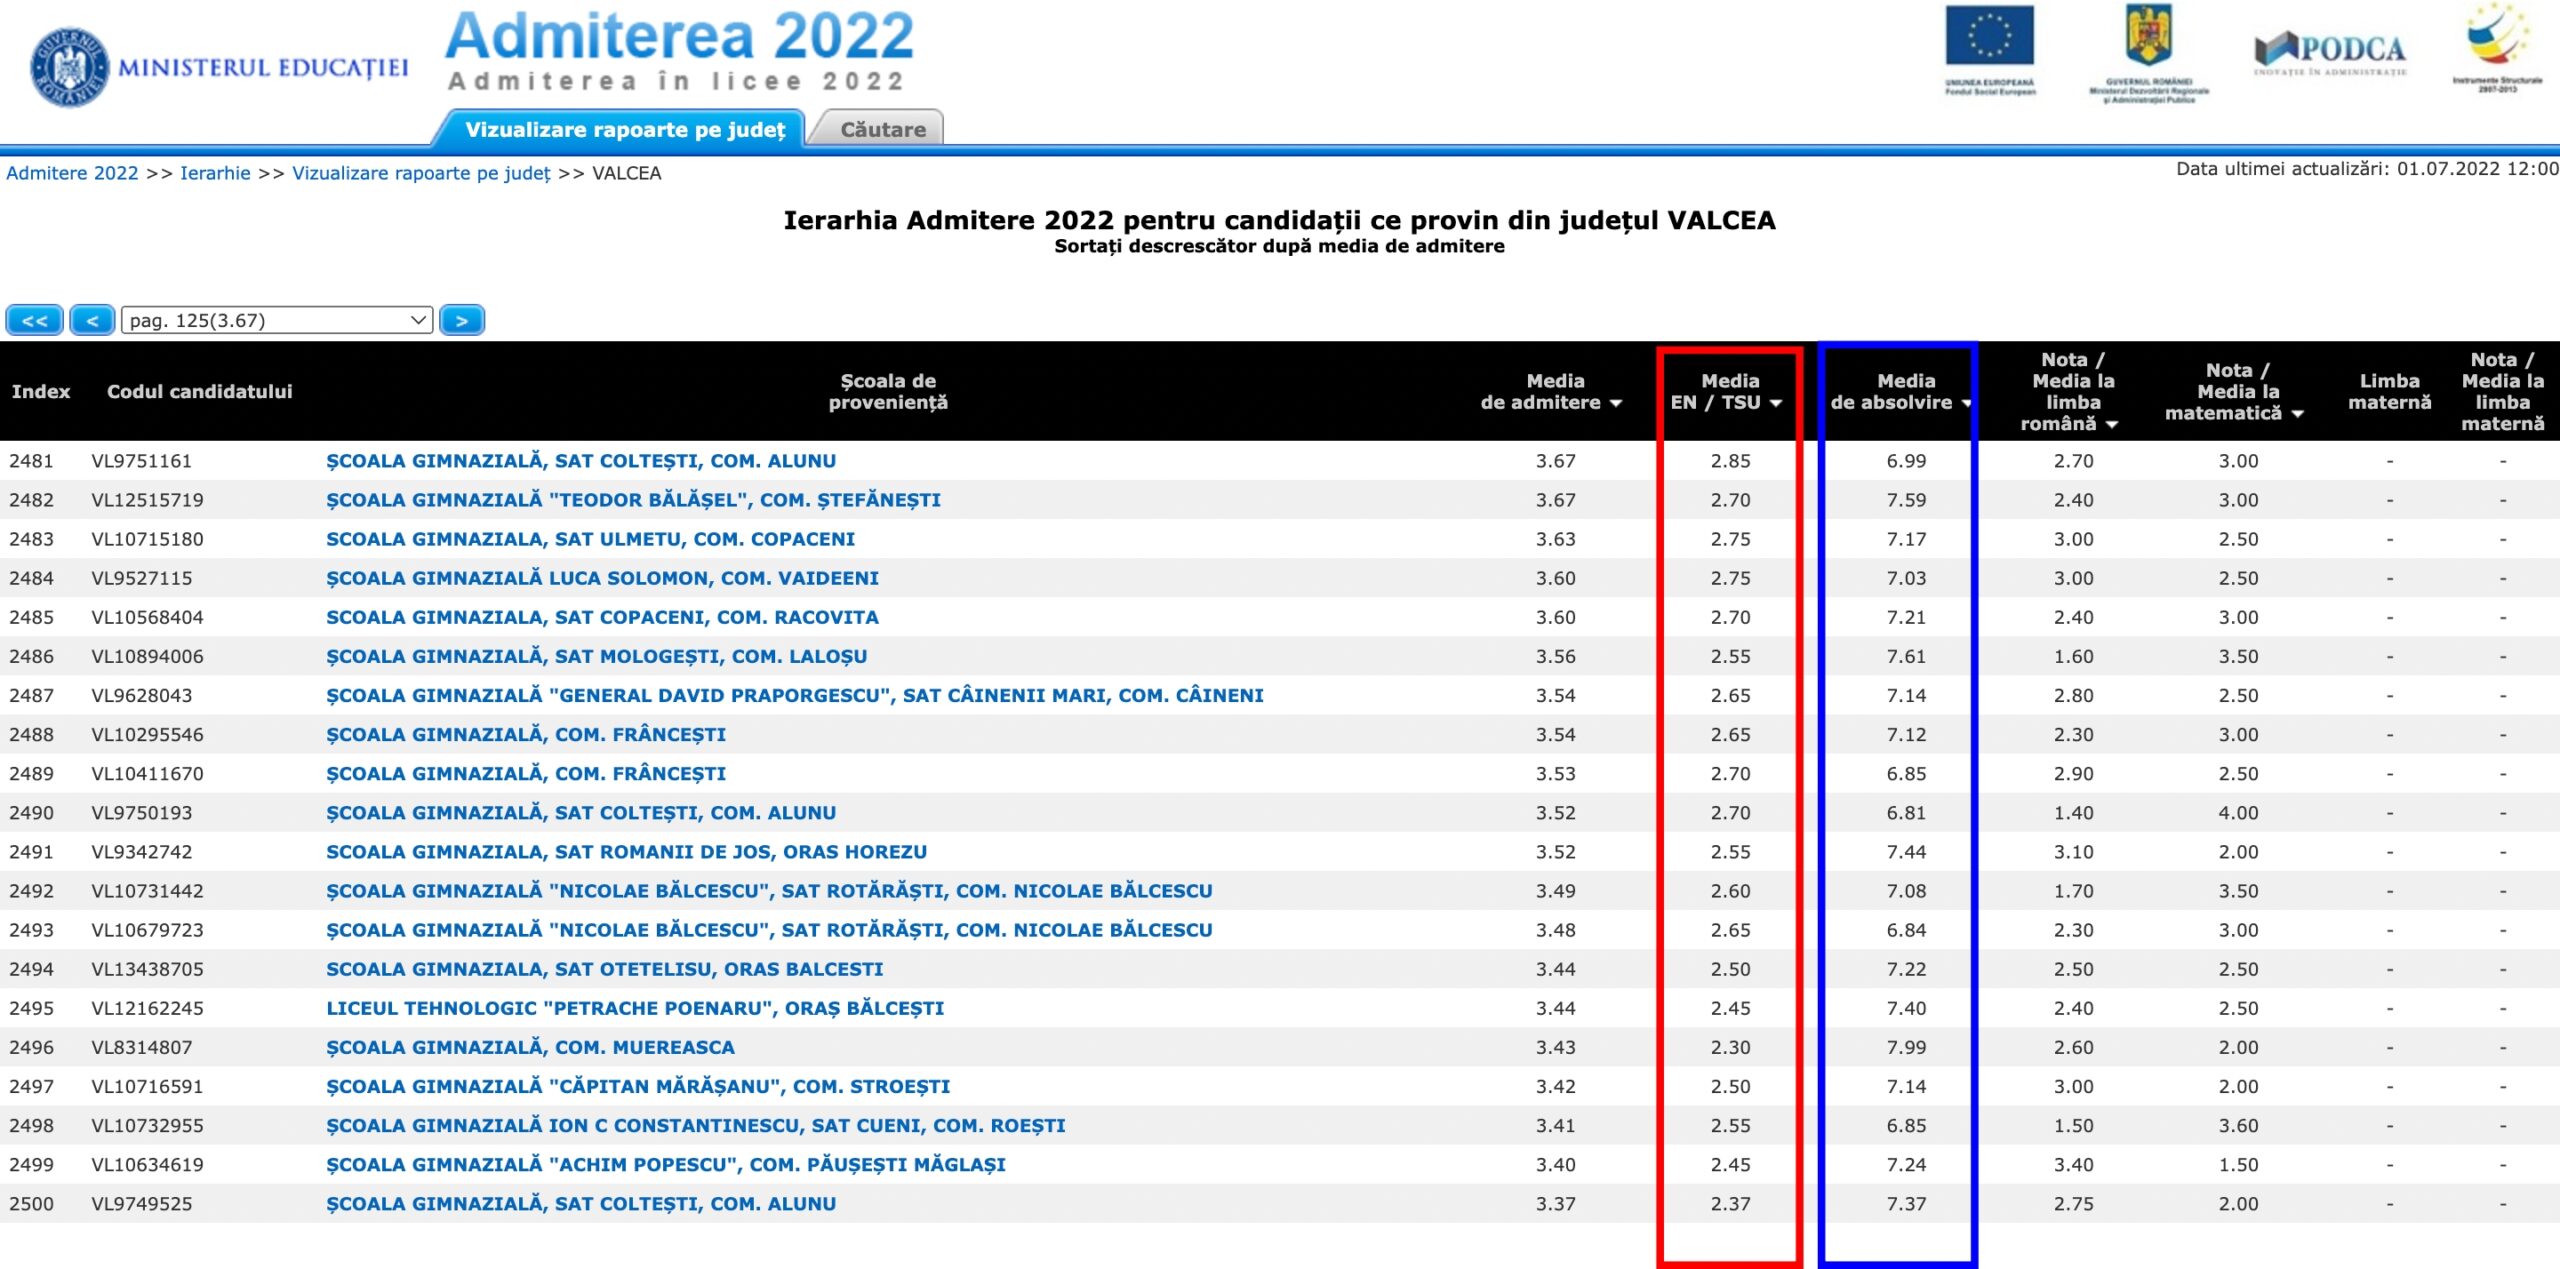Open SAT ROMANII DE JOS, ORAS HOREZU link
Viewport: 2560px width, 1269px height.
(626, 852)
